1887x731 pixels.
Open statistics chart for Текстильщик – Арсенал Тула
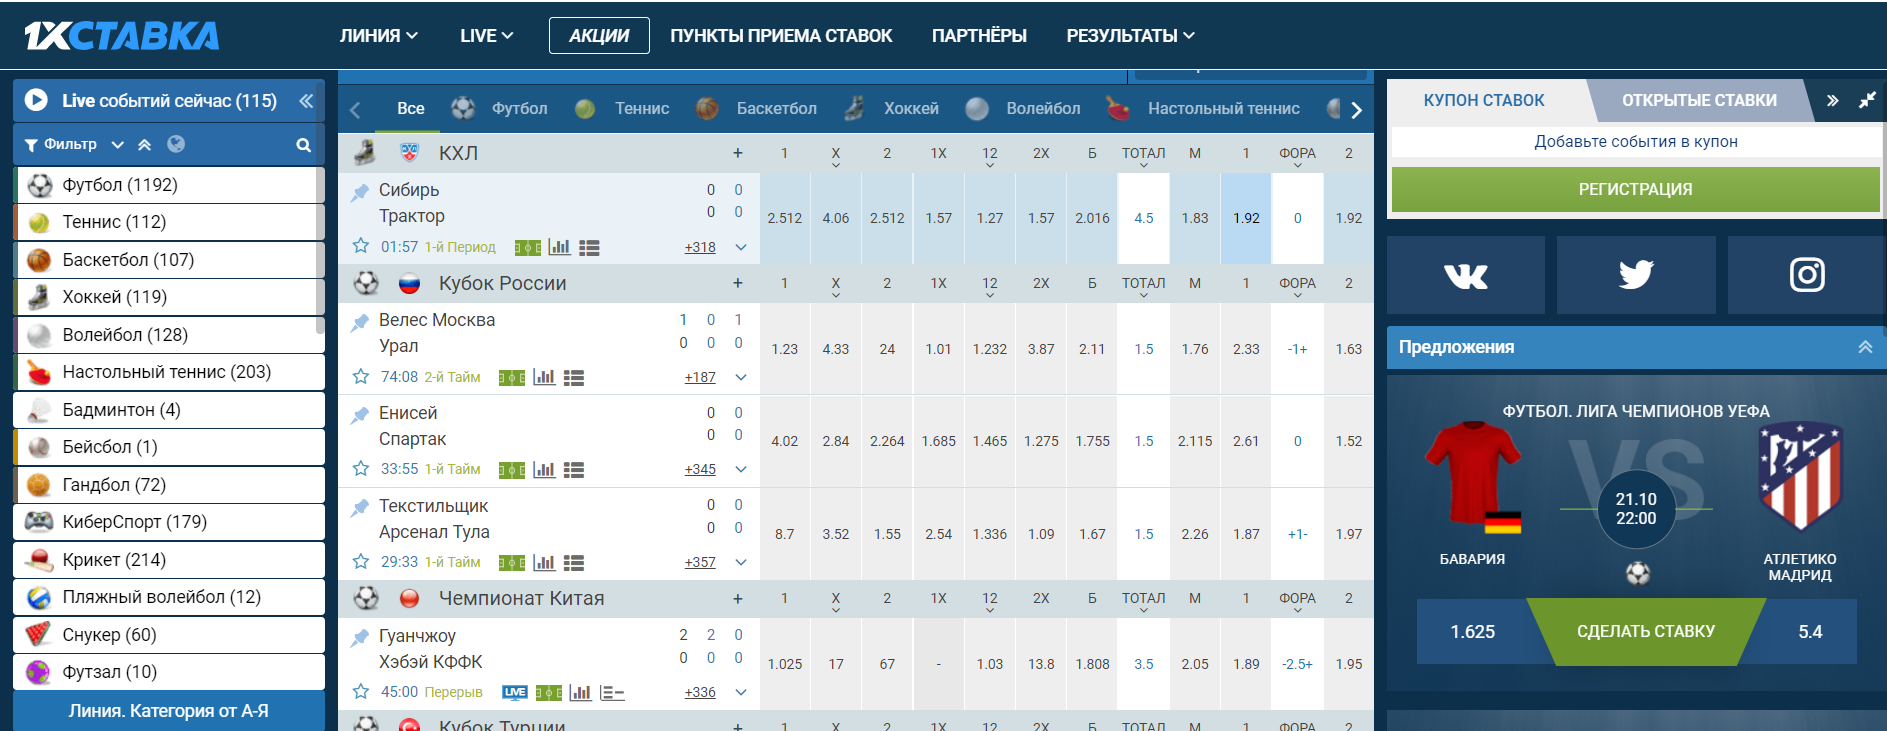544,562
